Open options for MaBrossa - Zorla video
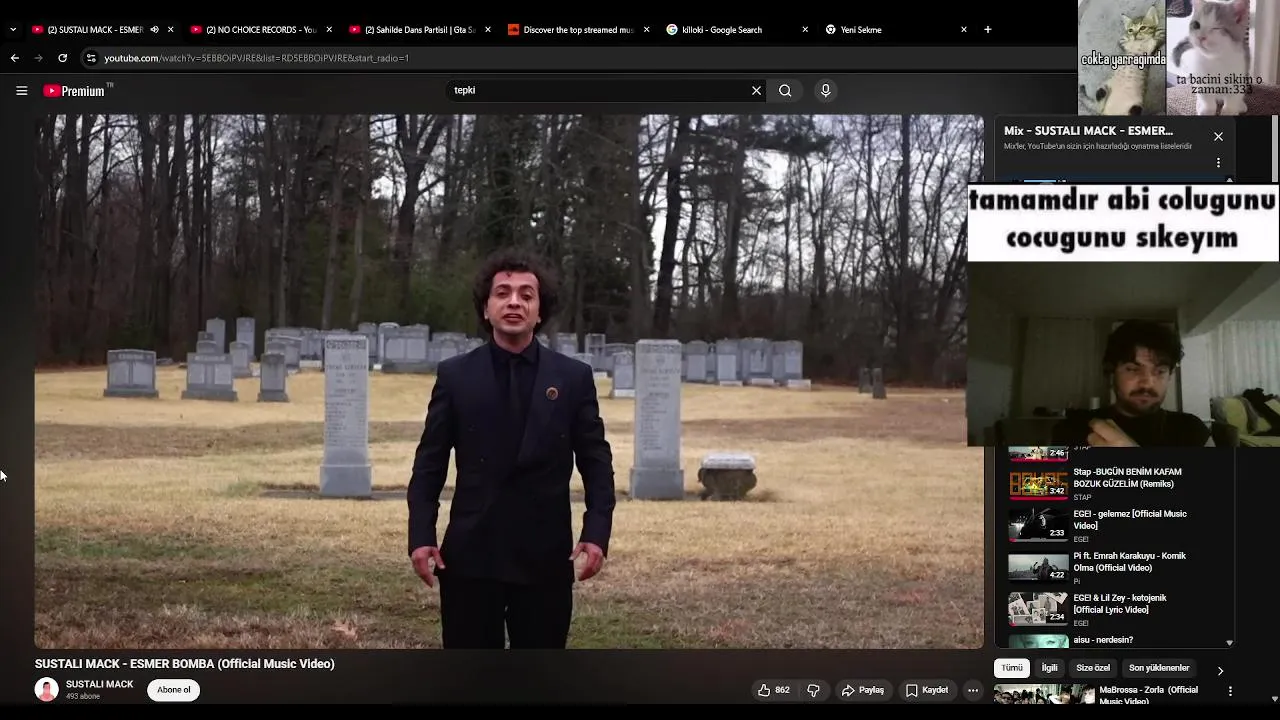Image resolution: width=1280 pixels, height=720 pixels. pos(1230,691)
